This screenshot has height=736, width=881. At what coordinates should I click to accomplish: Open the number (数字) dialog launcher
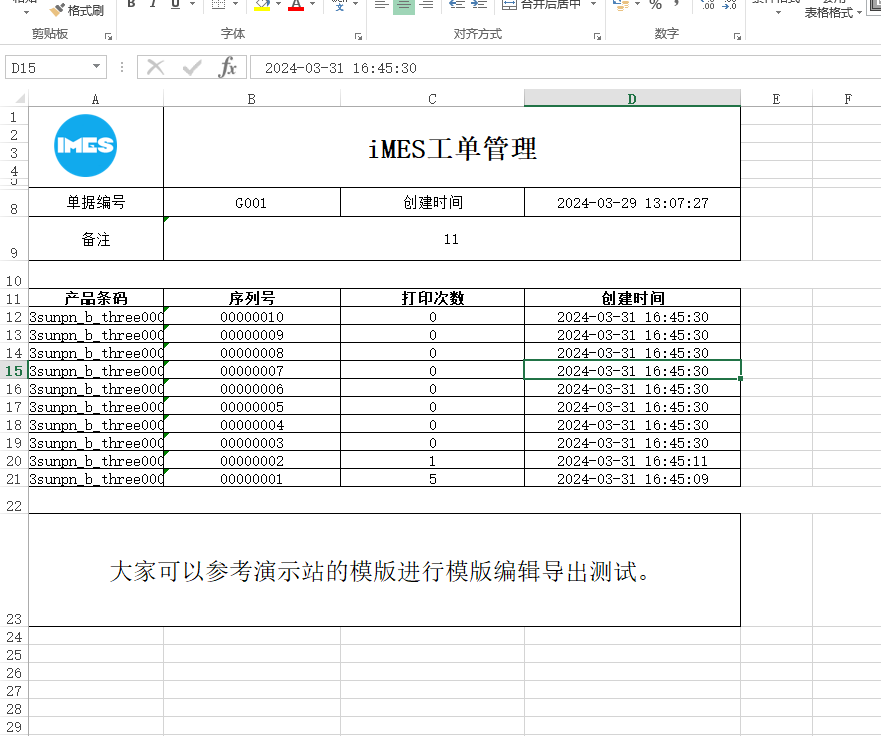[737, 37]
